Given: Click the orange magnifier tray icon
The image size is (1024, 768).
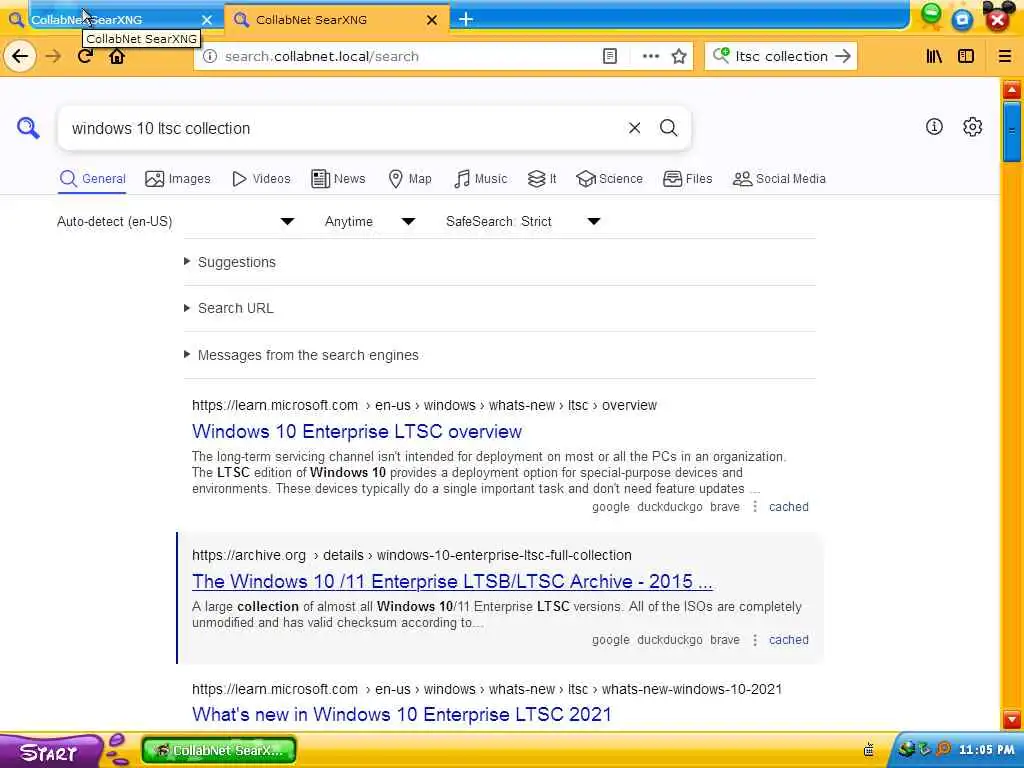Looking at the screenshot, I should (x=943, y=749).
